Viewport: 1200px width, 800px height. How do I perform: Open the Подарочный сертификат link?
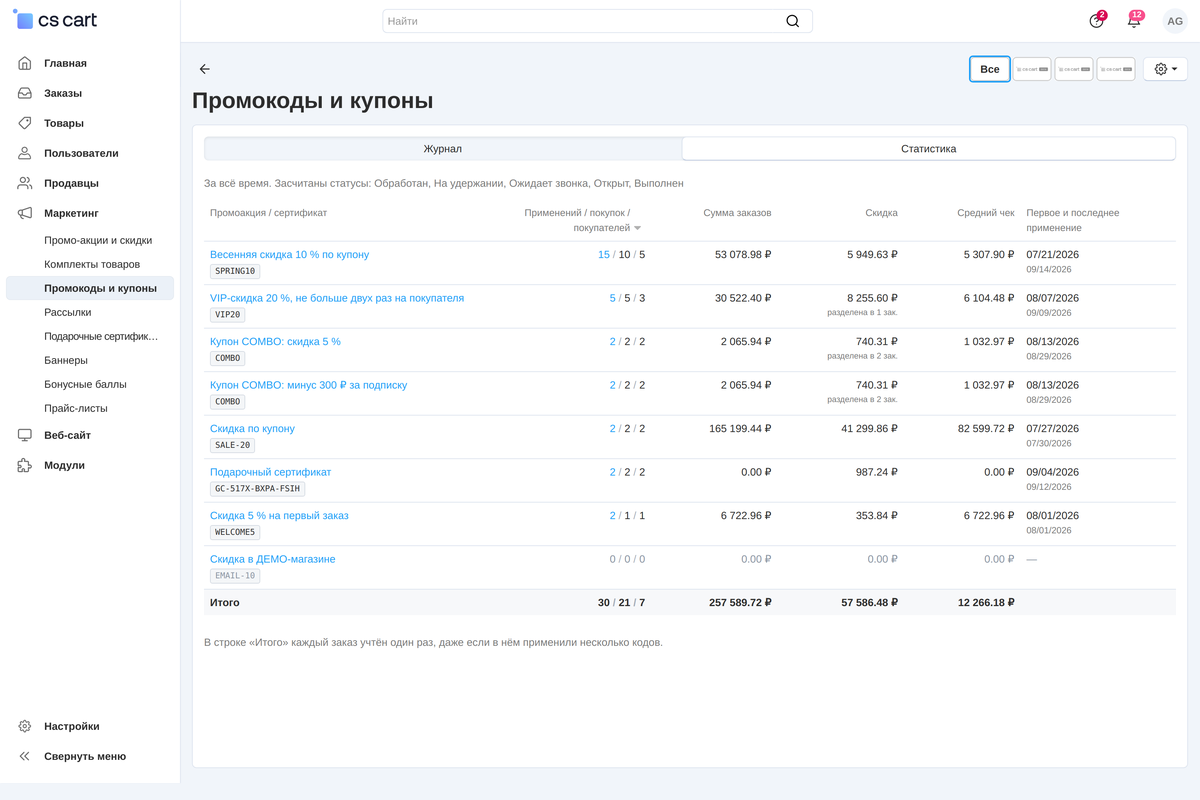point(270,472)
